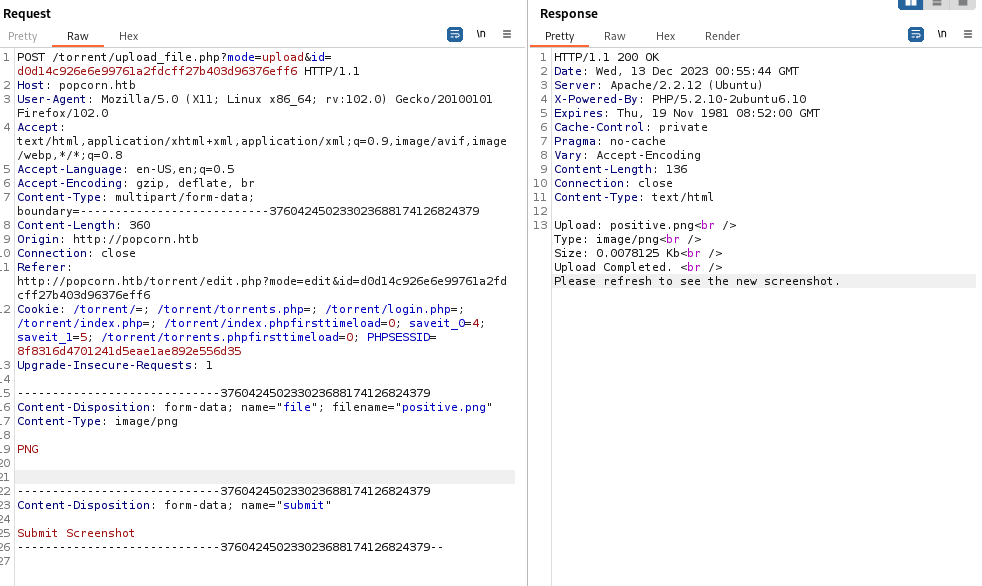
Task: Select the Pretty tab in Response panel
Action: click(x=560, y=36)
